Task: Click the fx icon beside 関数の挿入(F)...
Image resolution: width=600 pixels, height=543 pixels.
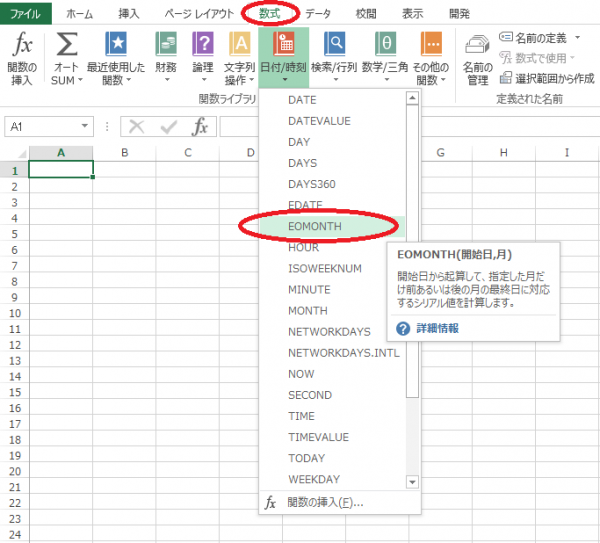Action: click(270, 502)
